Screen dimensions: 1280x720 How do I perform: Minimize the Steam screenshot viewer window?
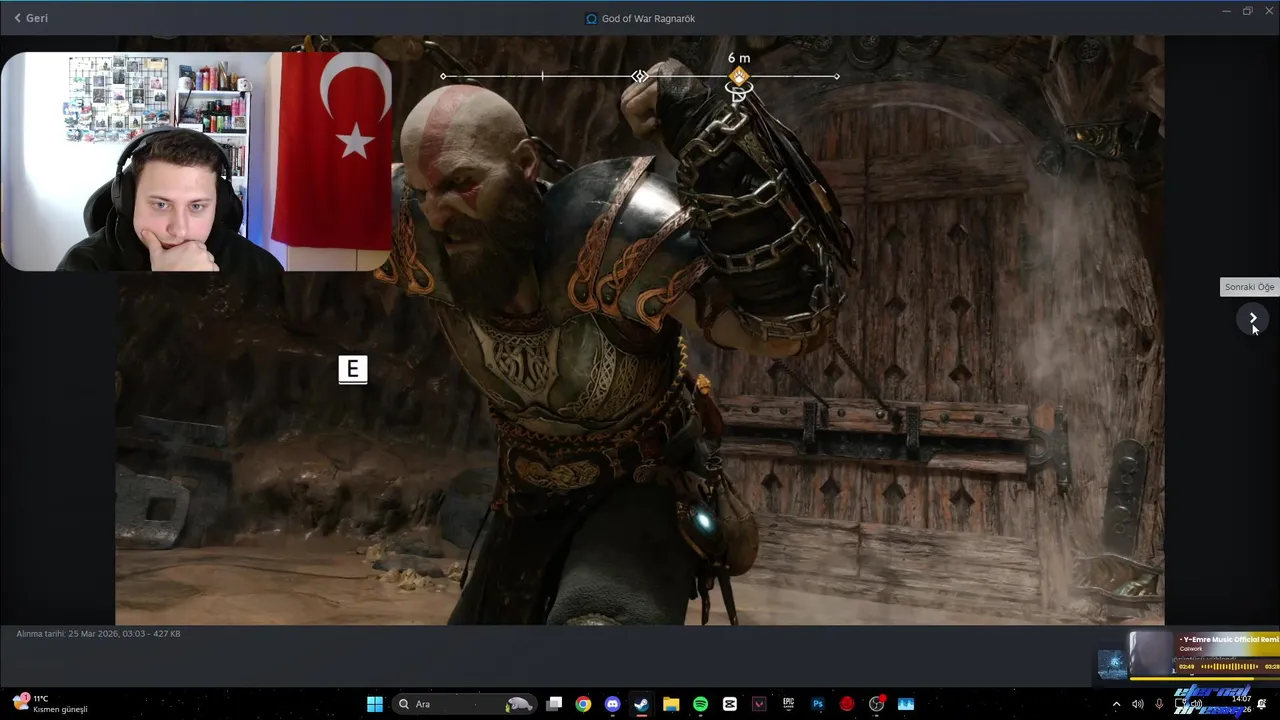pyautogui.click(x=1226, y=11)
